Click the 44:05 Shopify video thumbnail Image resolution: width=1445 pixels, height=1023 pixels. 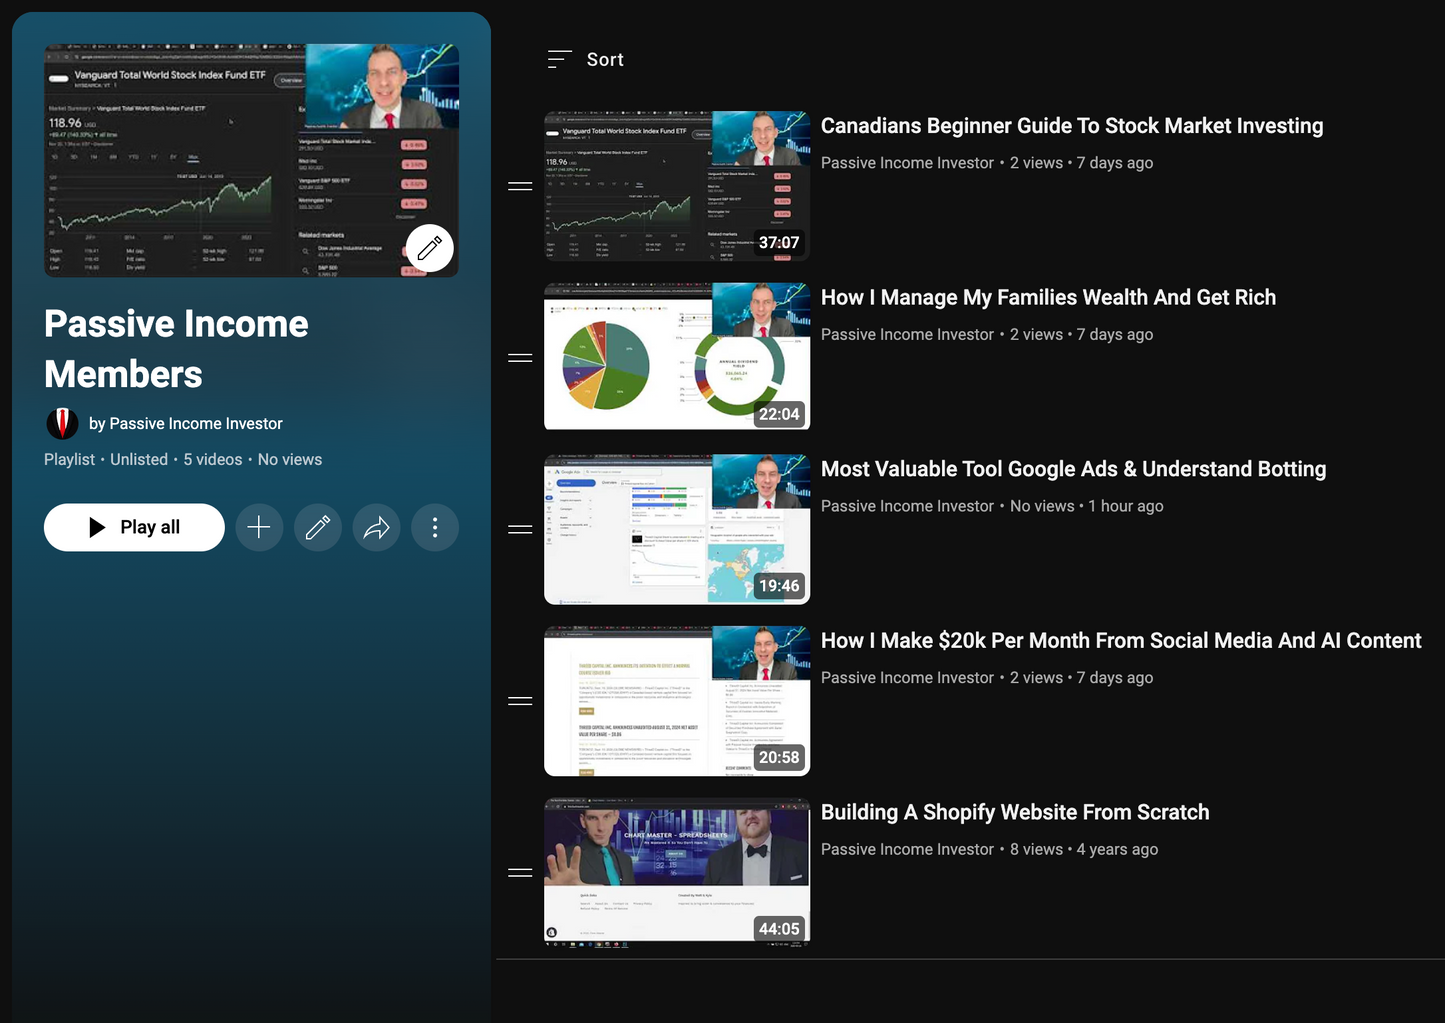677,872
